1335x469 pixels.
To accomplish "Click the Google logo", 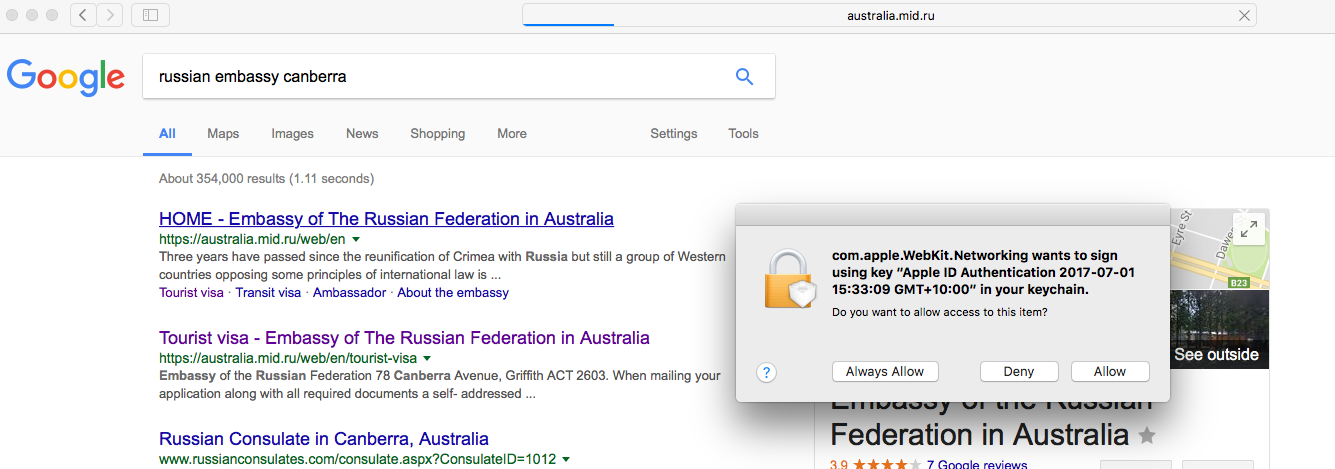I will (x=66, y=77).
